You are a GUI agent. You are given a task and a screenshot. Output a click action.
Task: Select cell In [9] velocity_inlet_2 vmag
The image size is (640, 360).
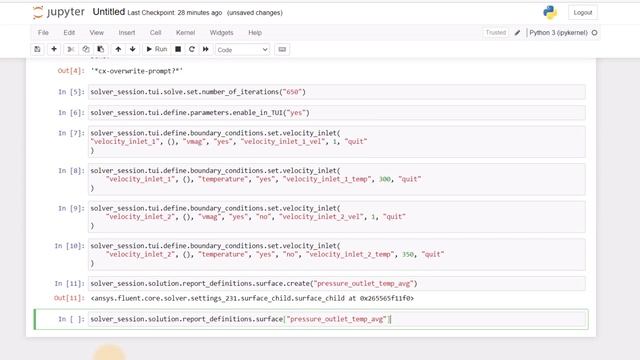(x=337, y=217)
